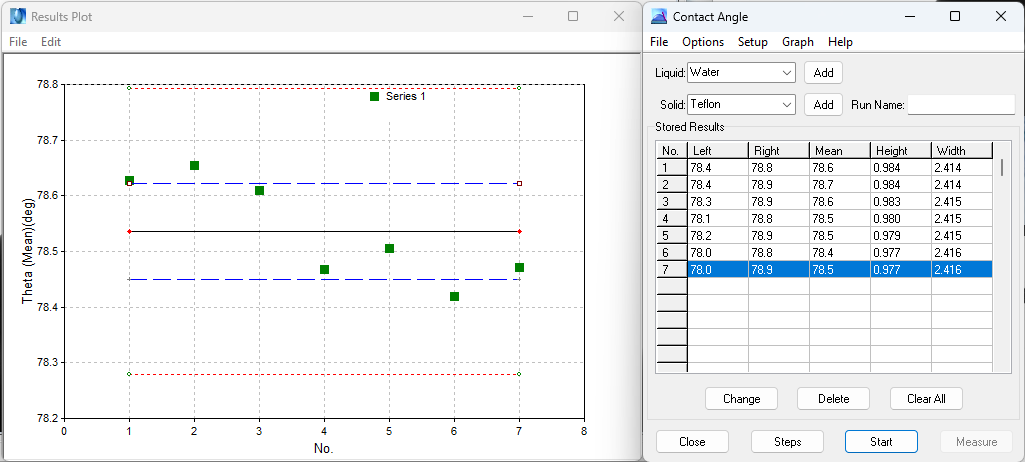Click the Results Plot window icon

17,16
